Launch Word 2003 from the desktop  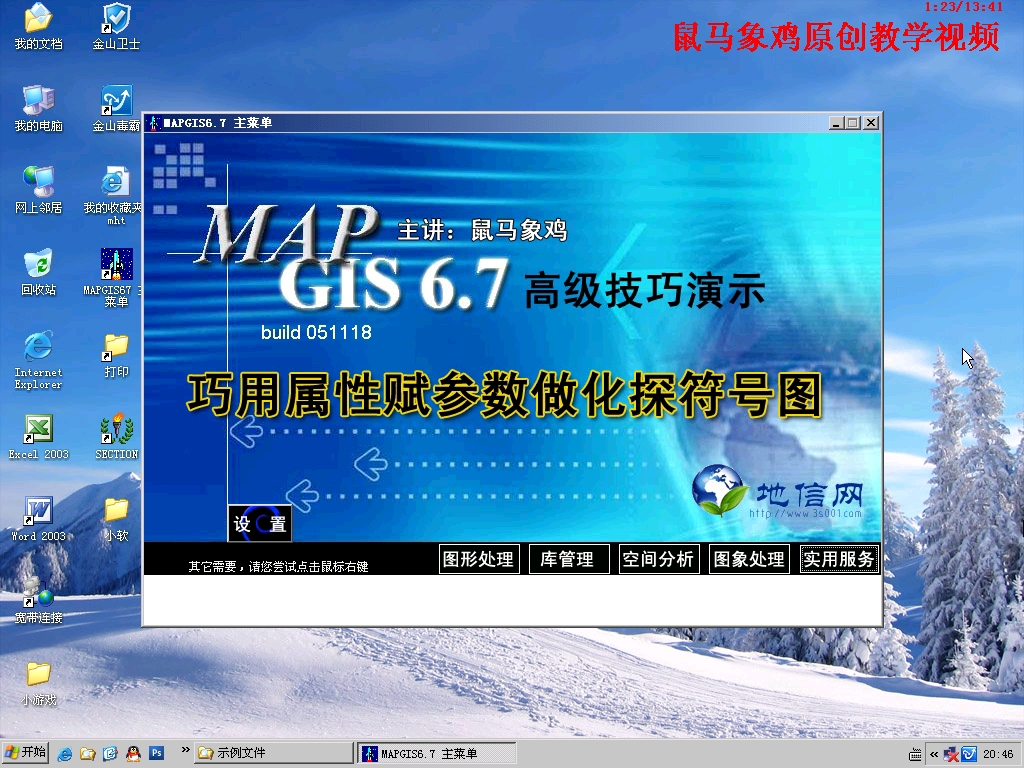(x=38, y=512)
